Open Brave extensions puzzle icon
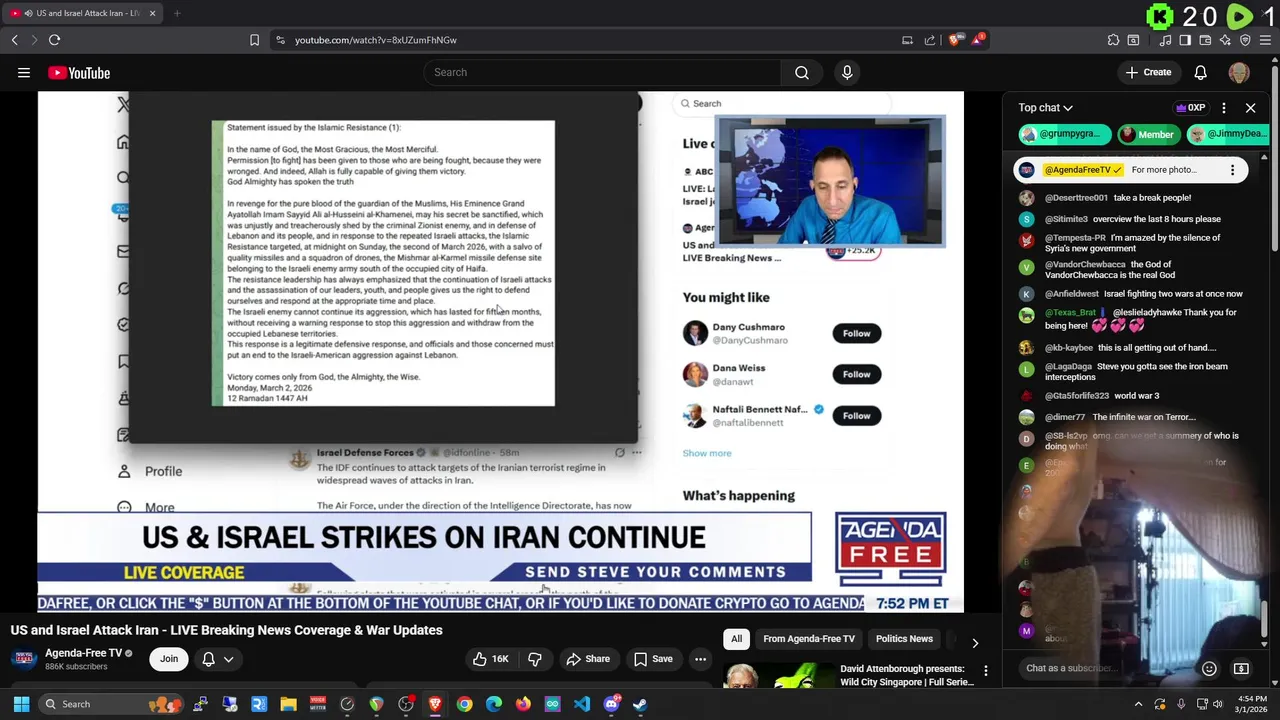 1113,40
